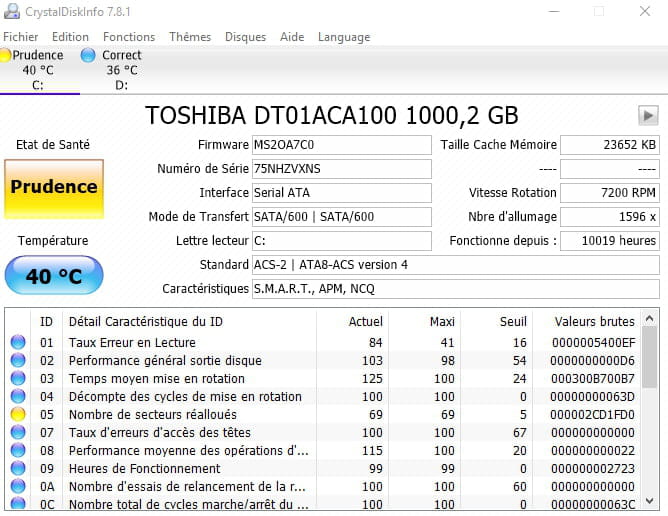Image resolution: width=668 pixels, height=516 pixels.
Task: Click the yellow Prudence status circle for C:
Action: pos(5,55)
